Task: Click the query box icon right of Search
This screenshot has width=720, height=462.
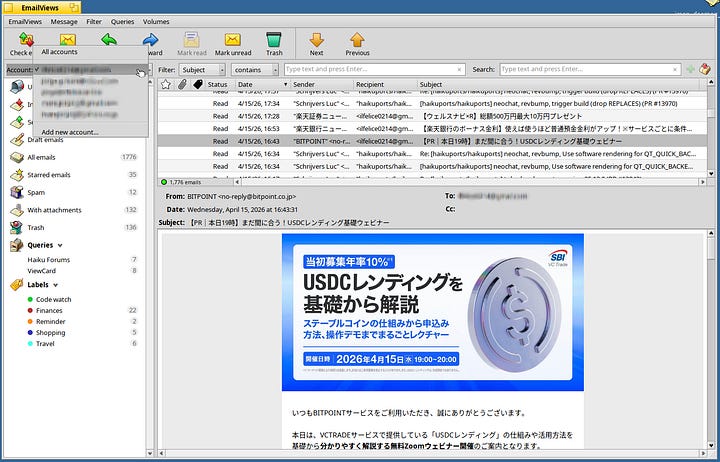Action: tap(704, 69)
